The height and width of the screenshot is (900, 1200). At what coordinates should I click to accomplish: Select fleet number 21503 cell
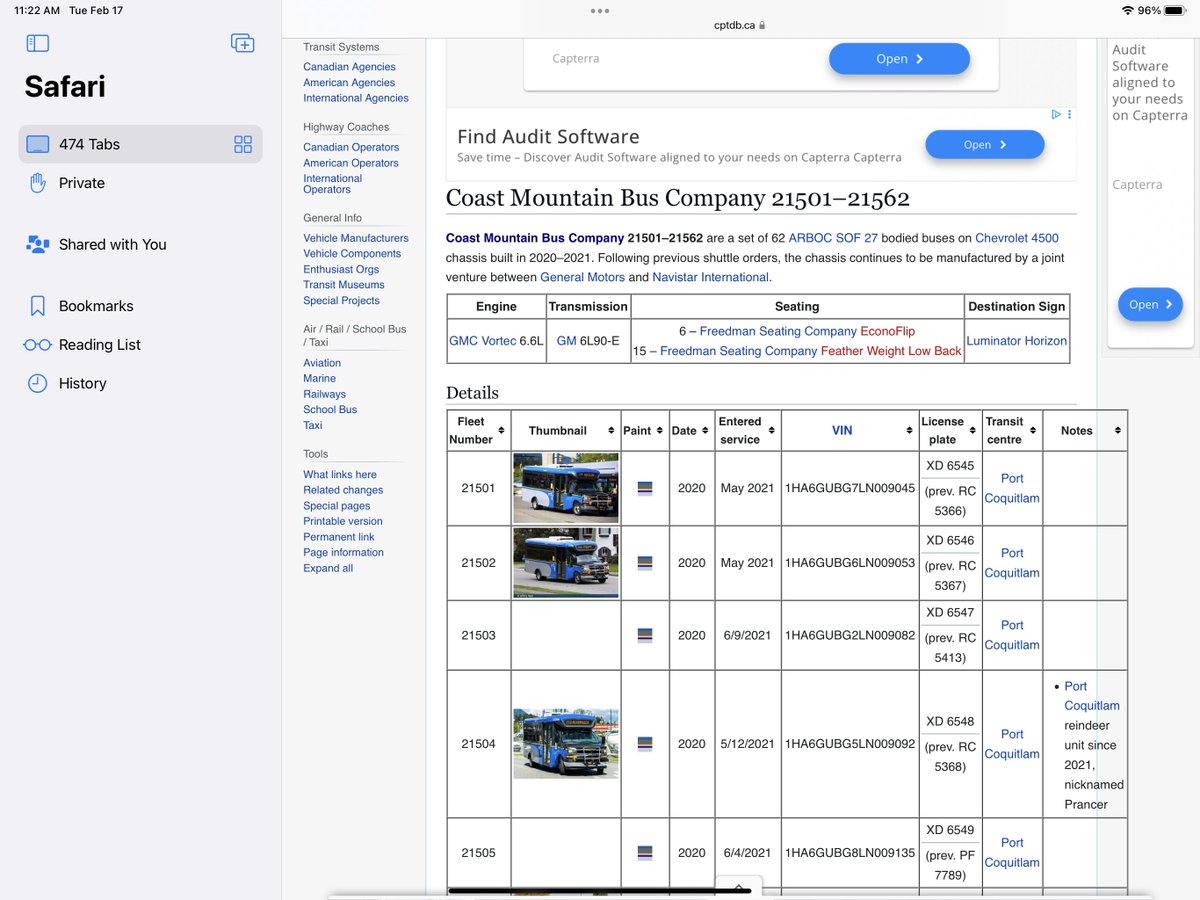click(479, 635)
